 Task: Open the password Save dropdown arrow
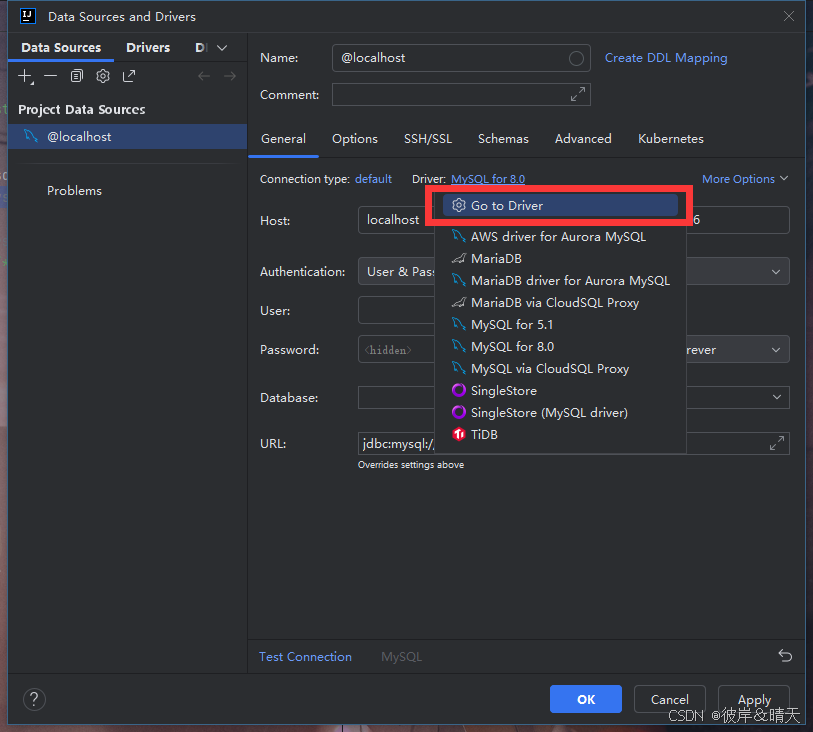776,350
